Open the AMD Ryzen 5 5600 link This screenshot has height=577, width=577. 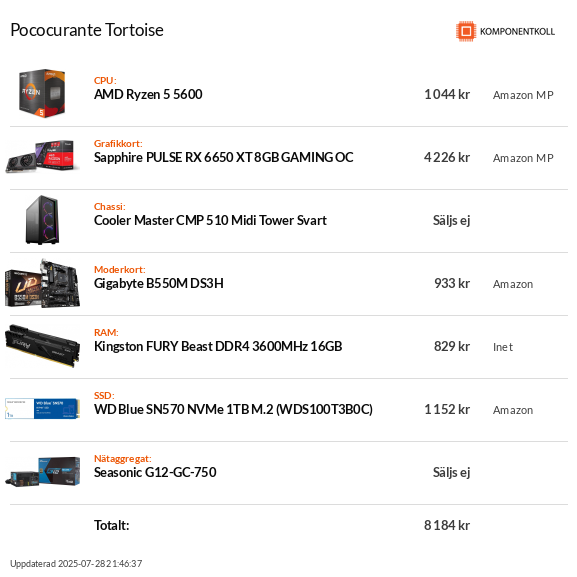pos(148,95)
